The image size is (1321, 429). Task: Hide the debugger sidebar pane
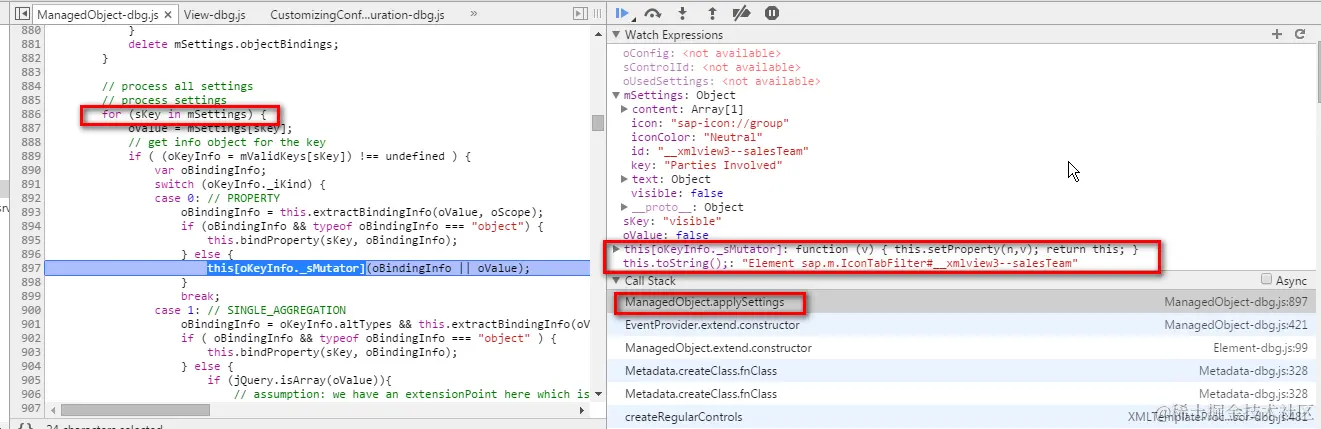[580, 14]
